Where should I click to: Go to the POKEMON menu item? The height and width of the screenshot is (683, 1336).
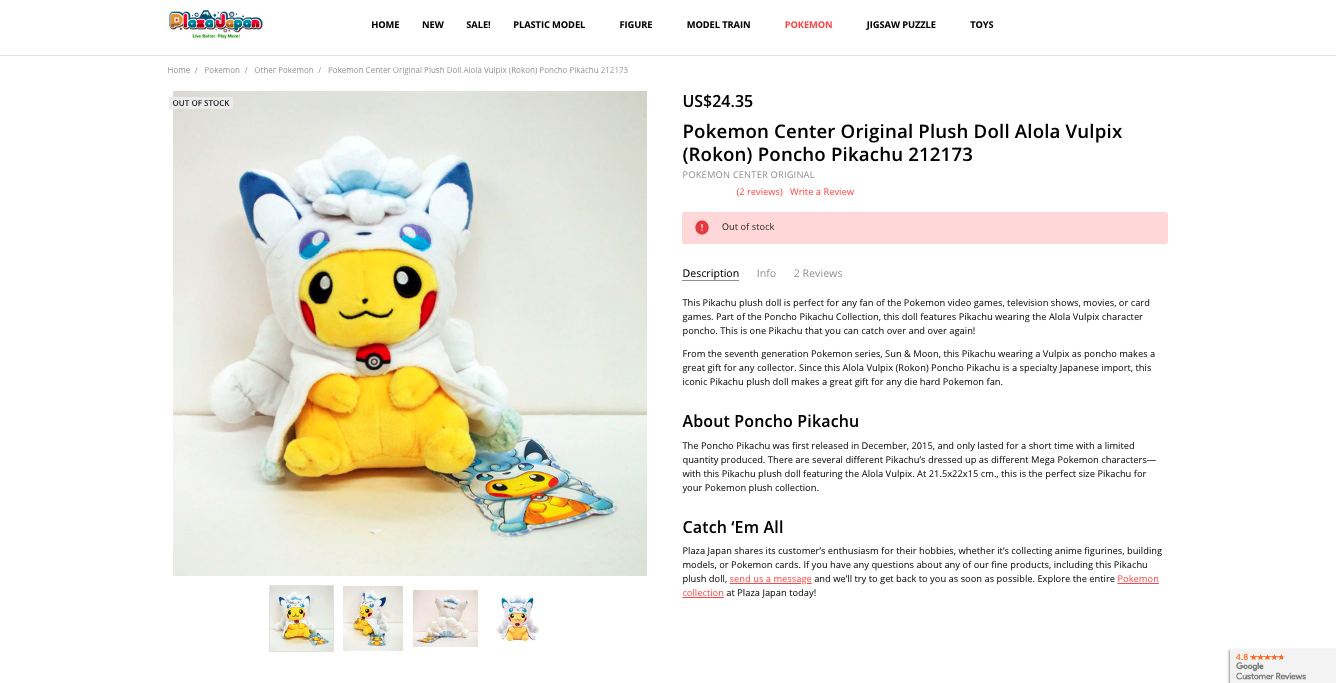pos(808,25)
